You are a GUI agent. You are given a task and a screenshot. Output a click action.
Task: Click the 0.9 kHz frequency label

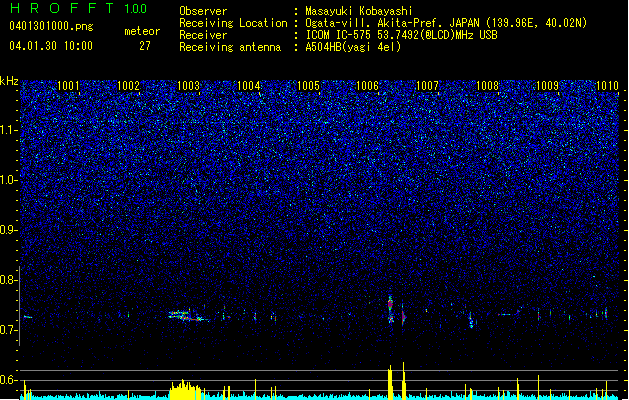(x=8, y=230)
